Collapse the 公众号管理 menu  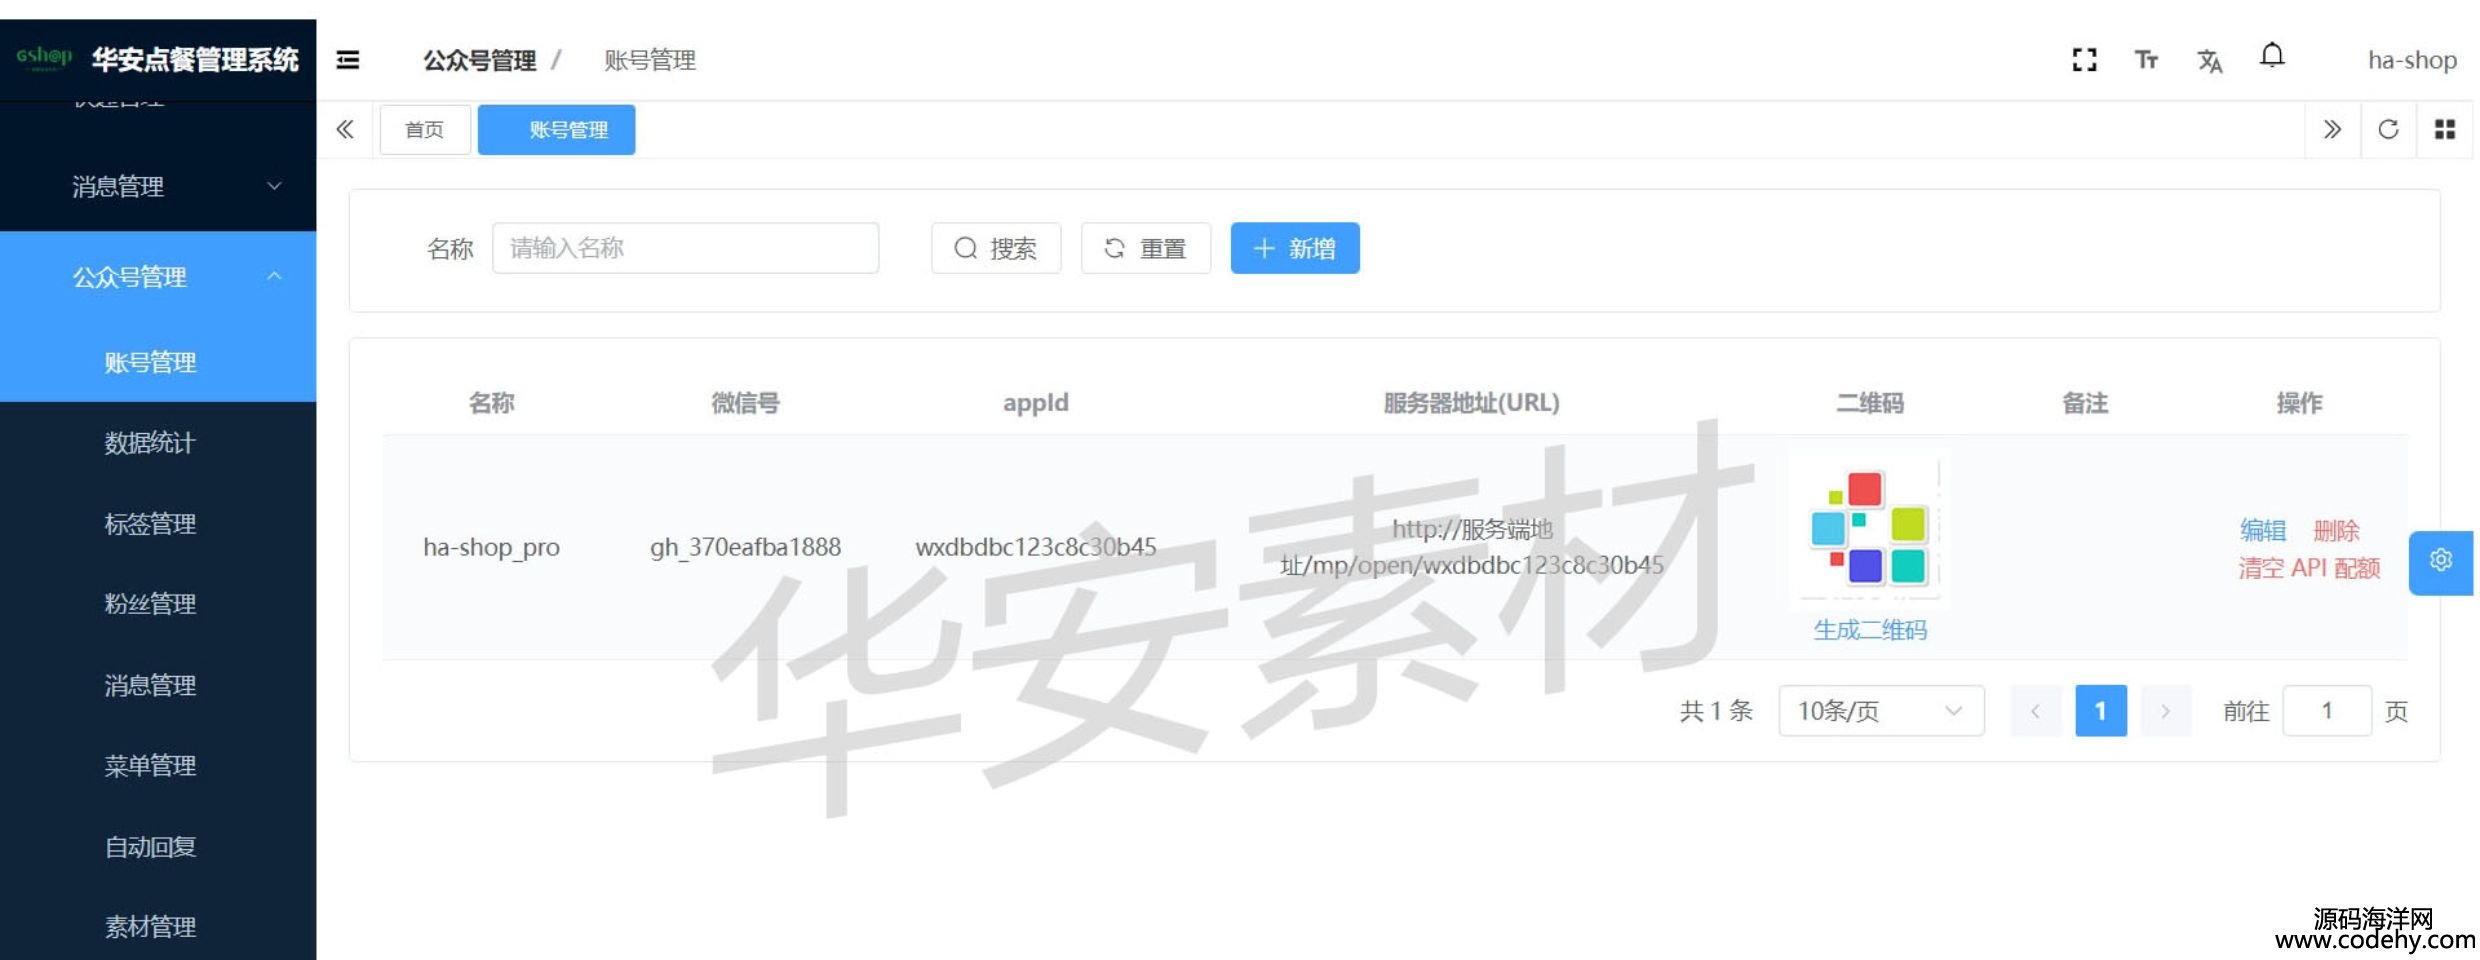(x=158, y=276)
